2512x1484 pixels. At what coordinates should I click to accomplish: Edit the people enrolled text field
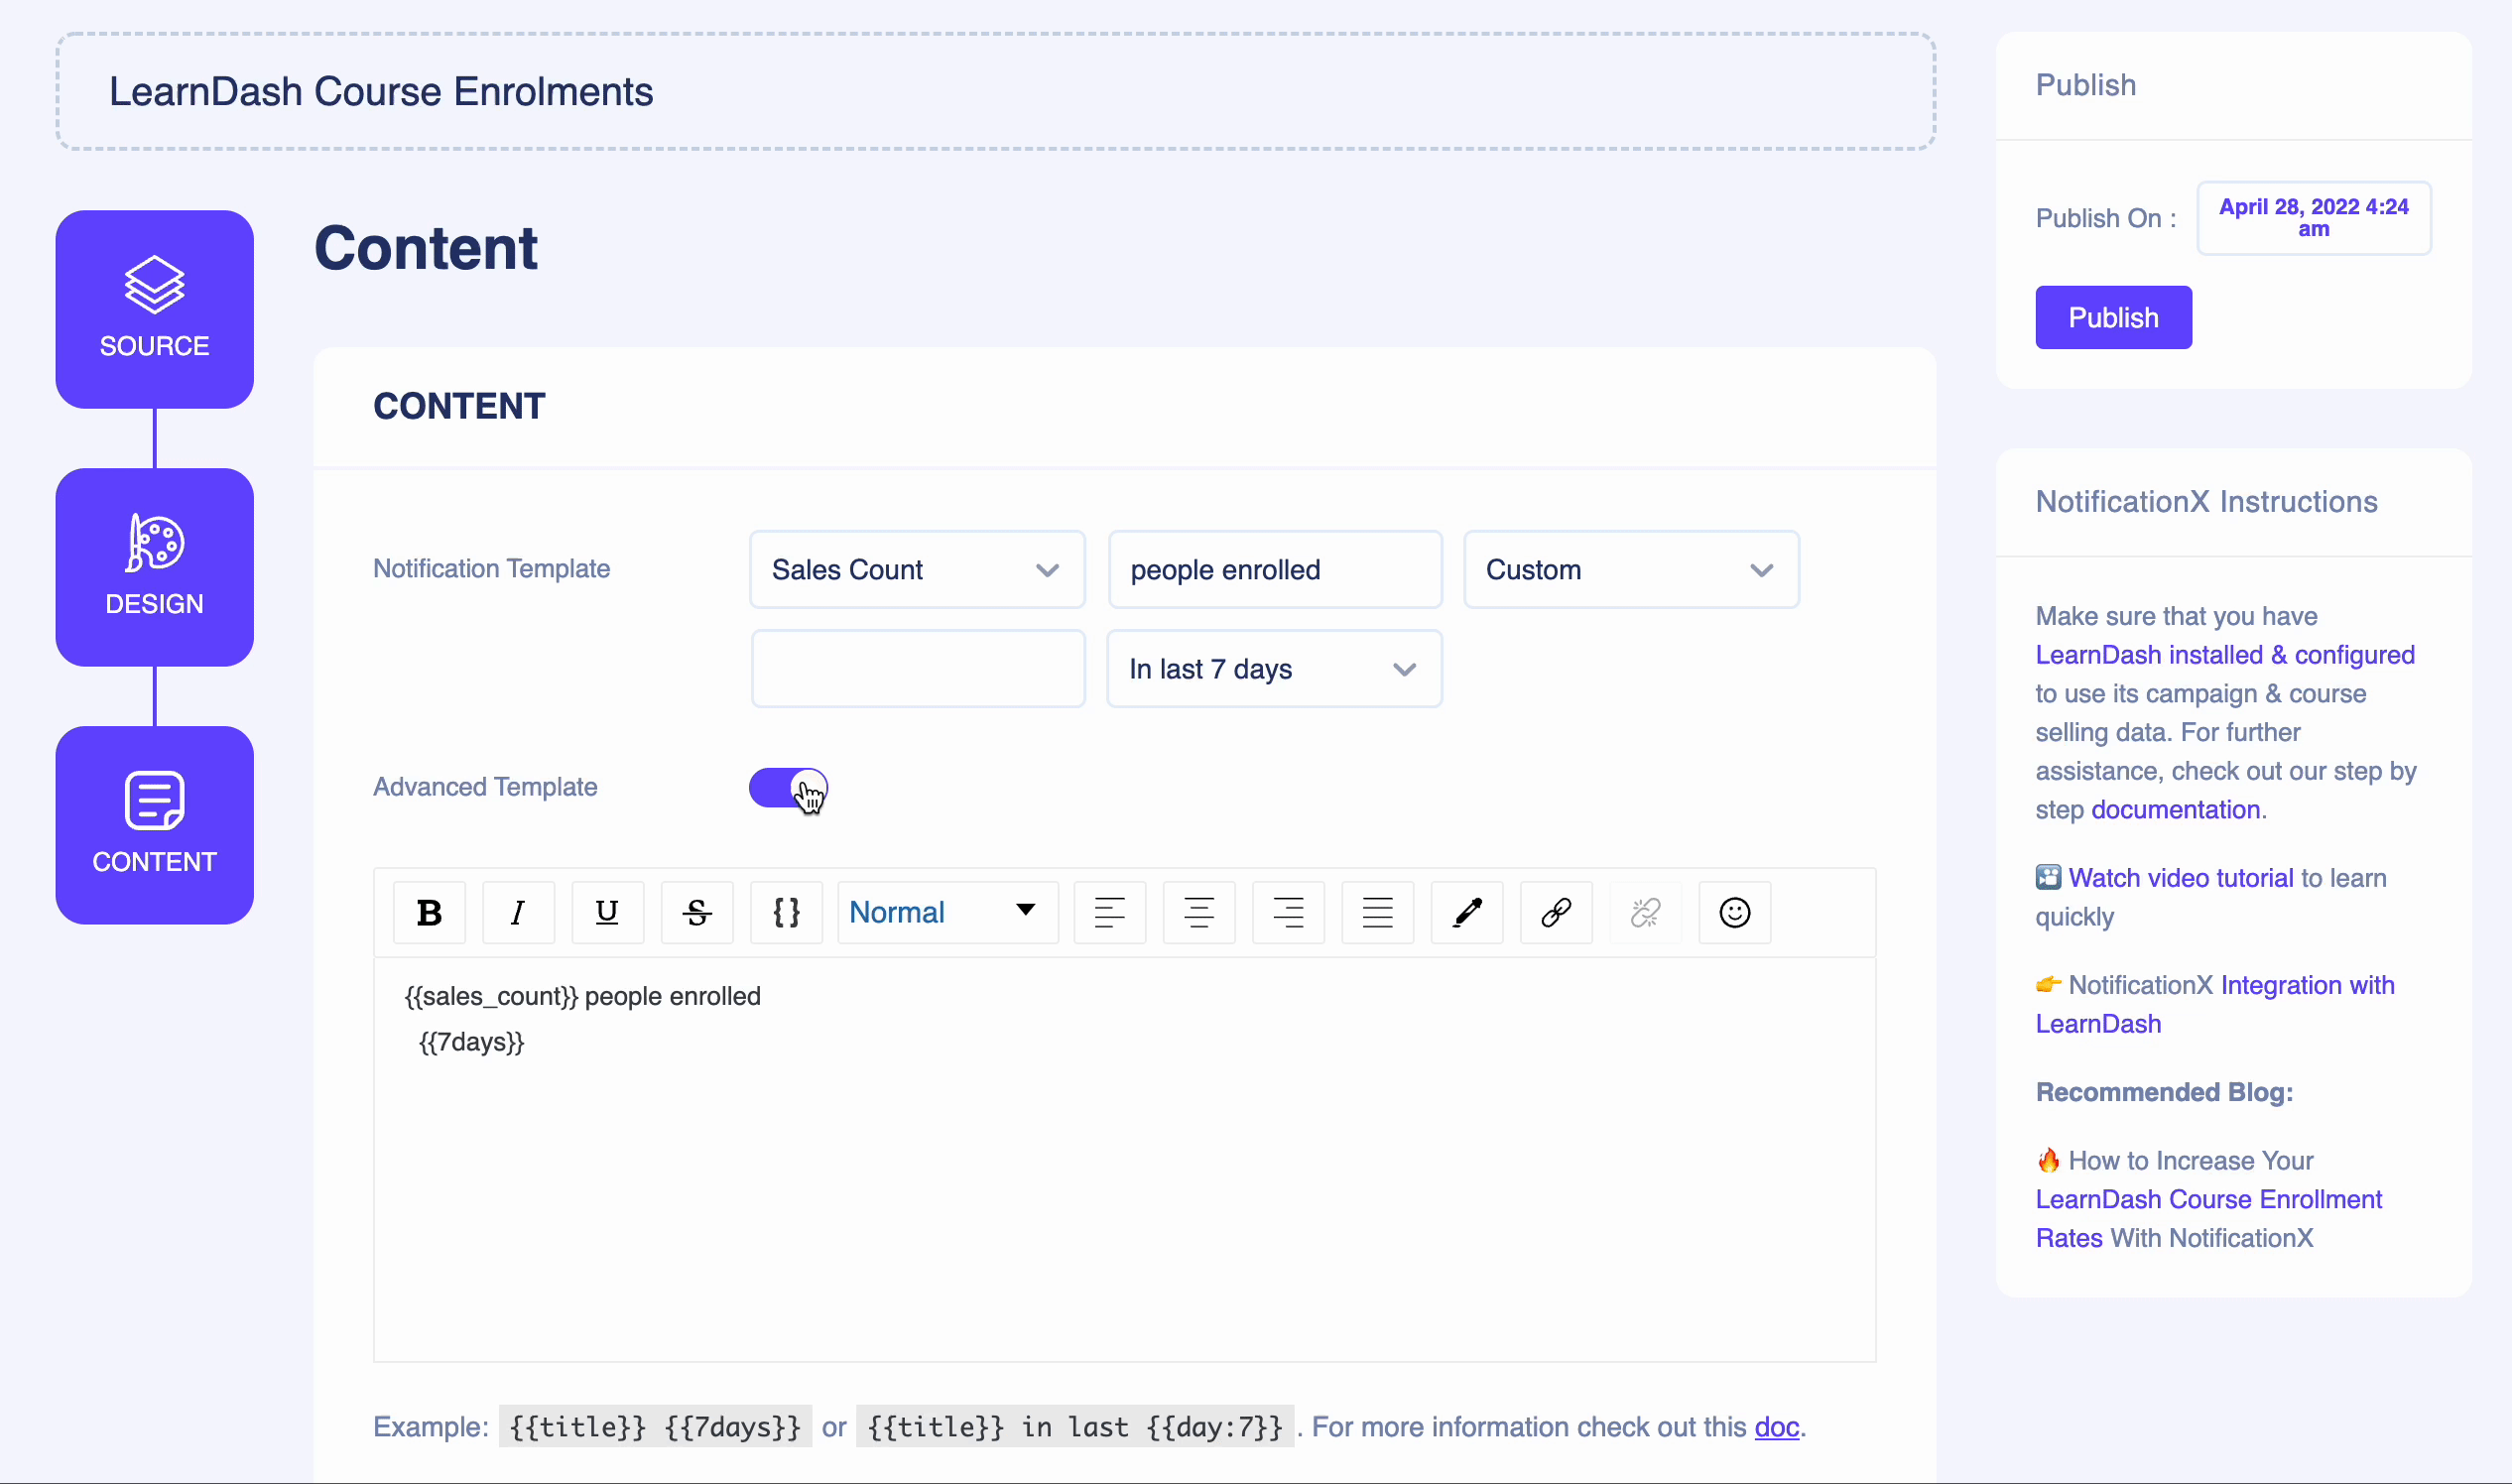point(1275,570)
